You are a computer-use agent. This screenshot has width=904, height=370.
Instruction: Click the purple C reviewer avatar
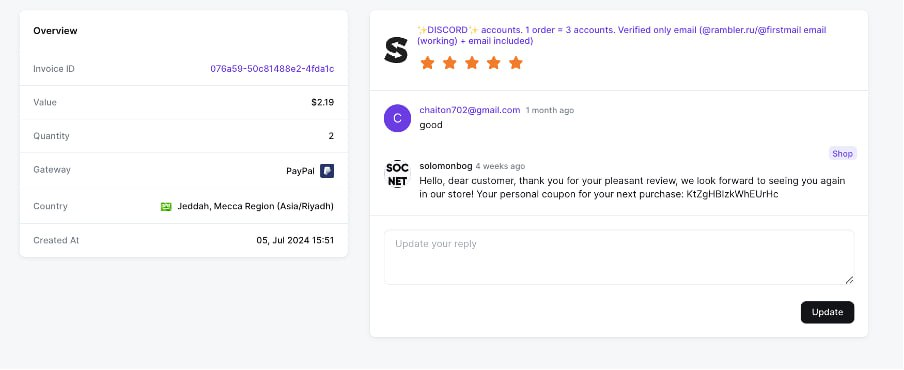tap(397, 118)
